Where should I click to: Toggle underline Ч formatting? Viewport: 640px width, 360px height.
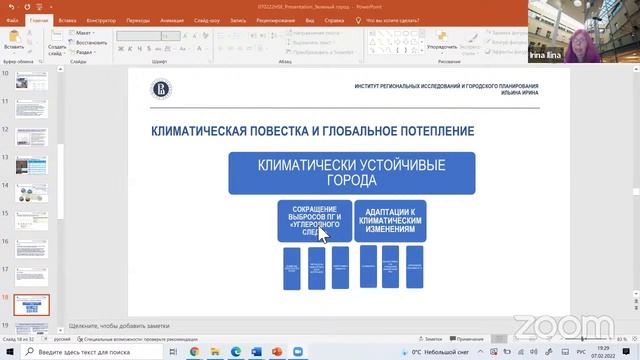coord(140,49)
